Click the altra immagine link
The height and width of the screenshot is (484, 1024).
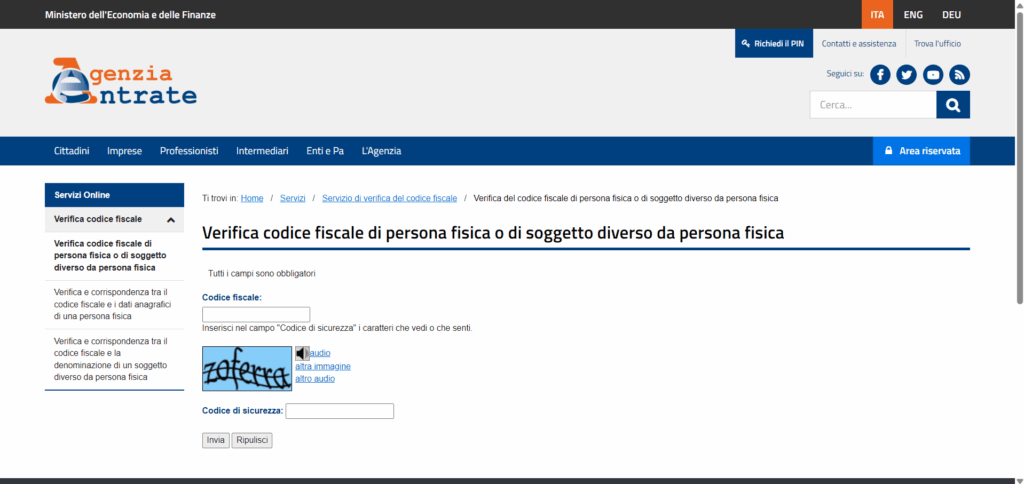coord(323,366)
